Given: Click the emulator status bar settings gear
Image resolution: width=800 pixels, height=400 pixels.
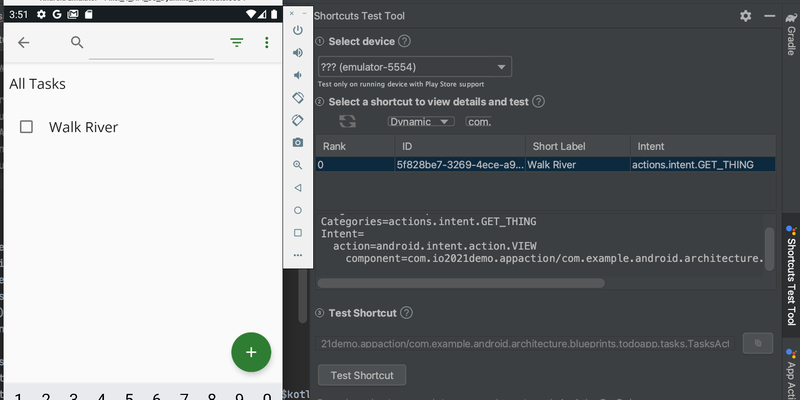Looking at the screenshot, I should tap(41, 14).
